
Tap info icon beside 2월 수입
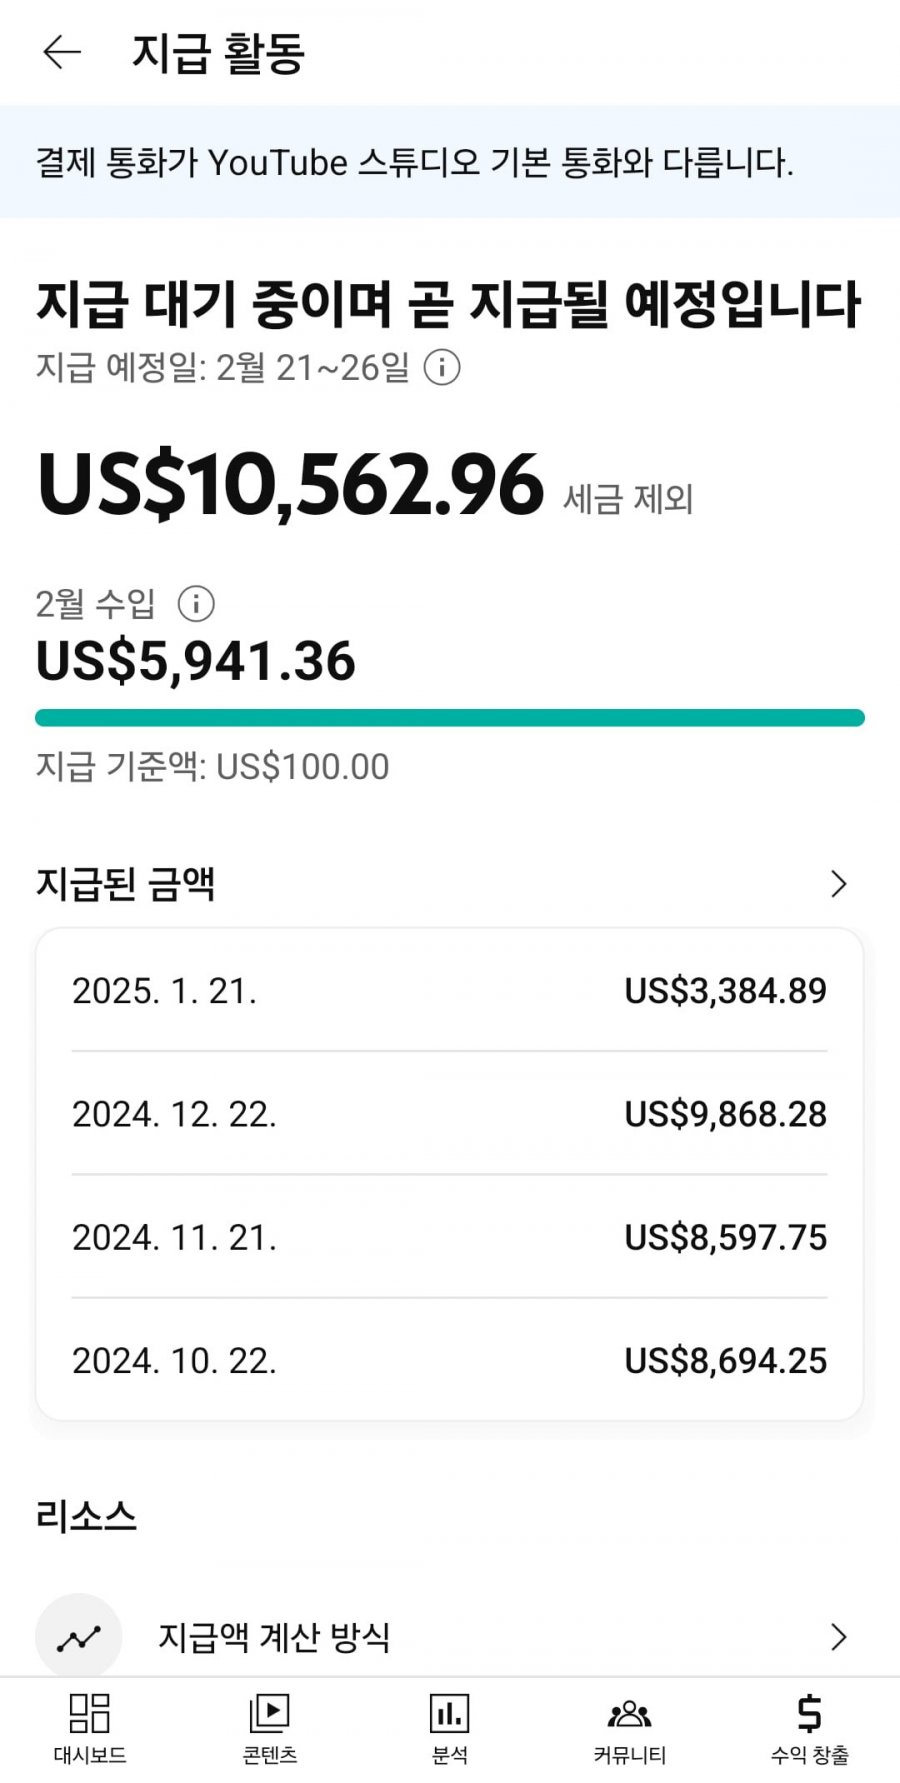pos(196,603)
